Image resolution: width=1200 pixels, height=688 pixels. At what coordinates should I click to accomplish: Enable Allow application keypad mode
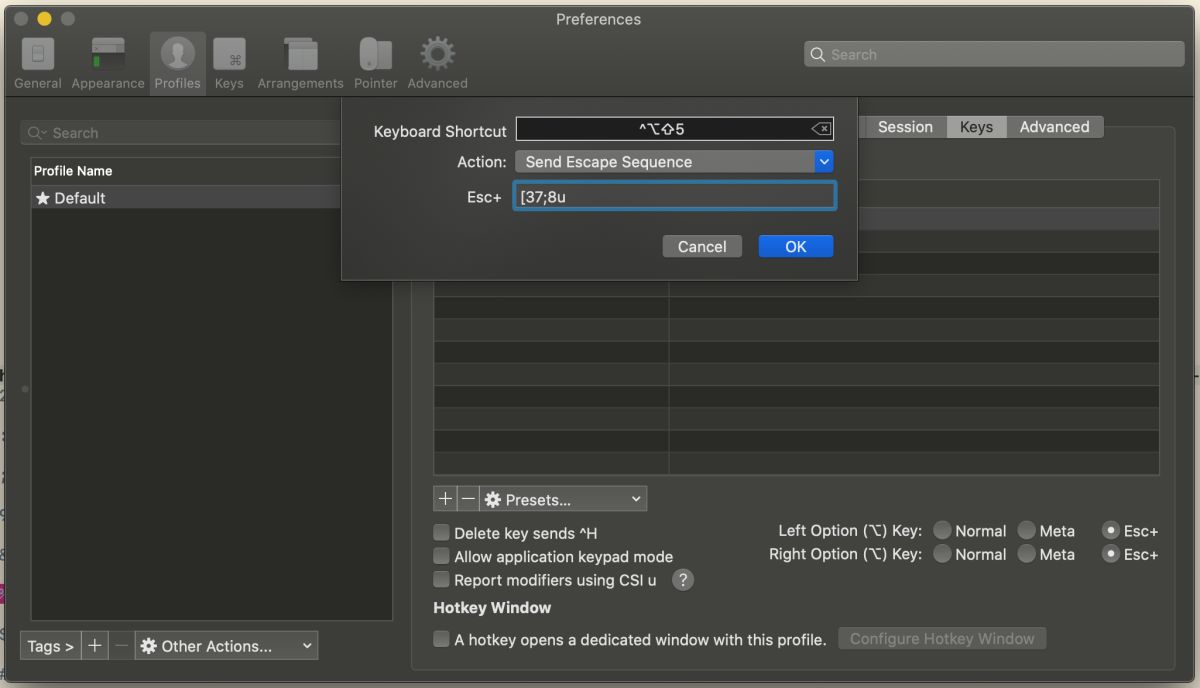coord(441,556)
